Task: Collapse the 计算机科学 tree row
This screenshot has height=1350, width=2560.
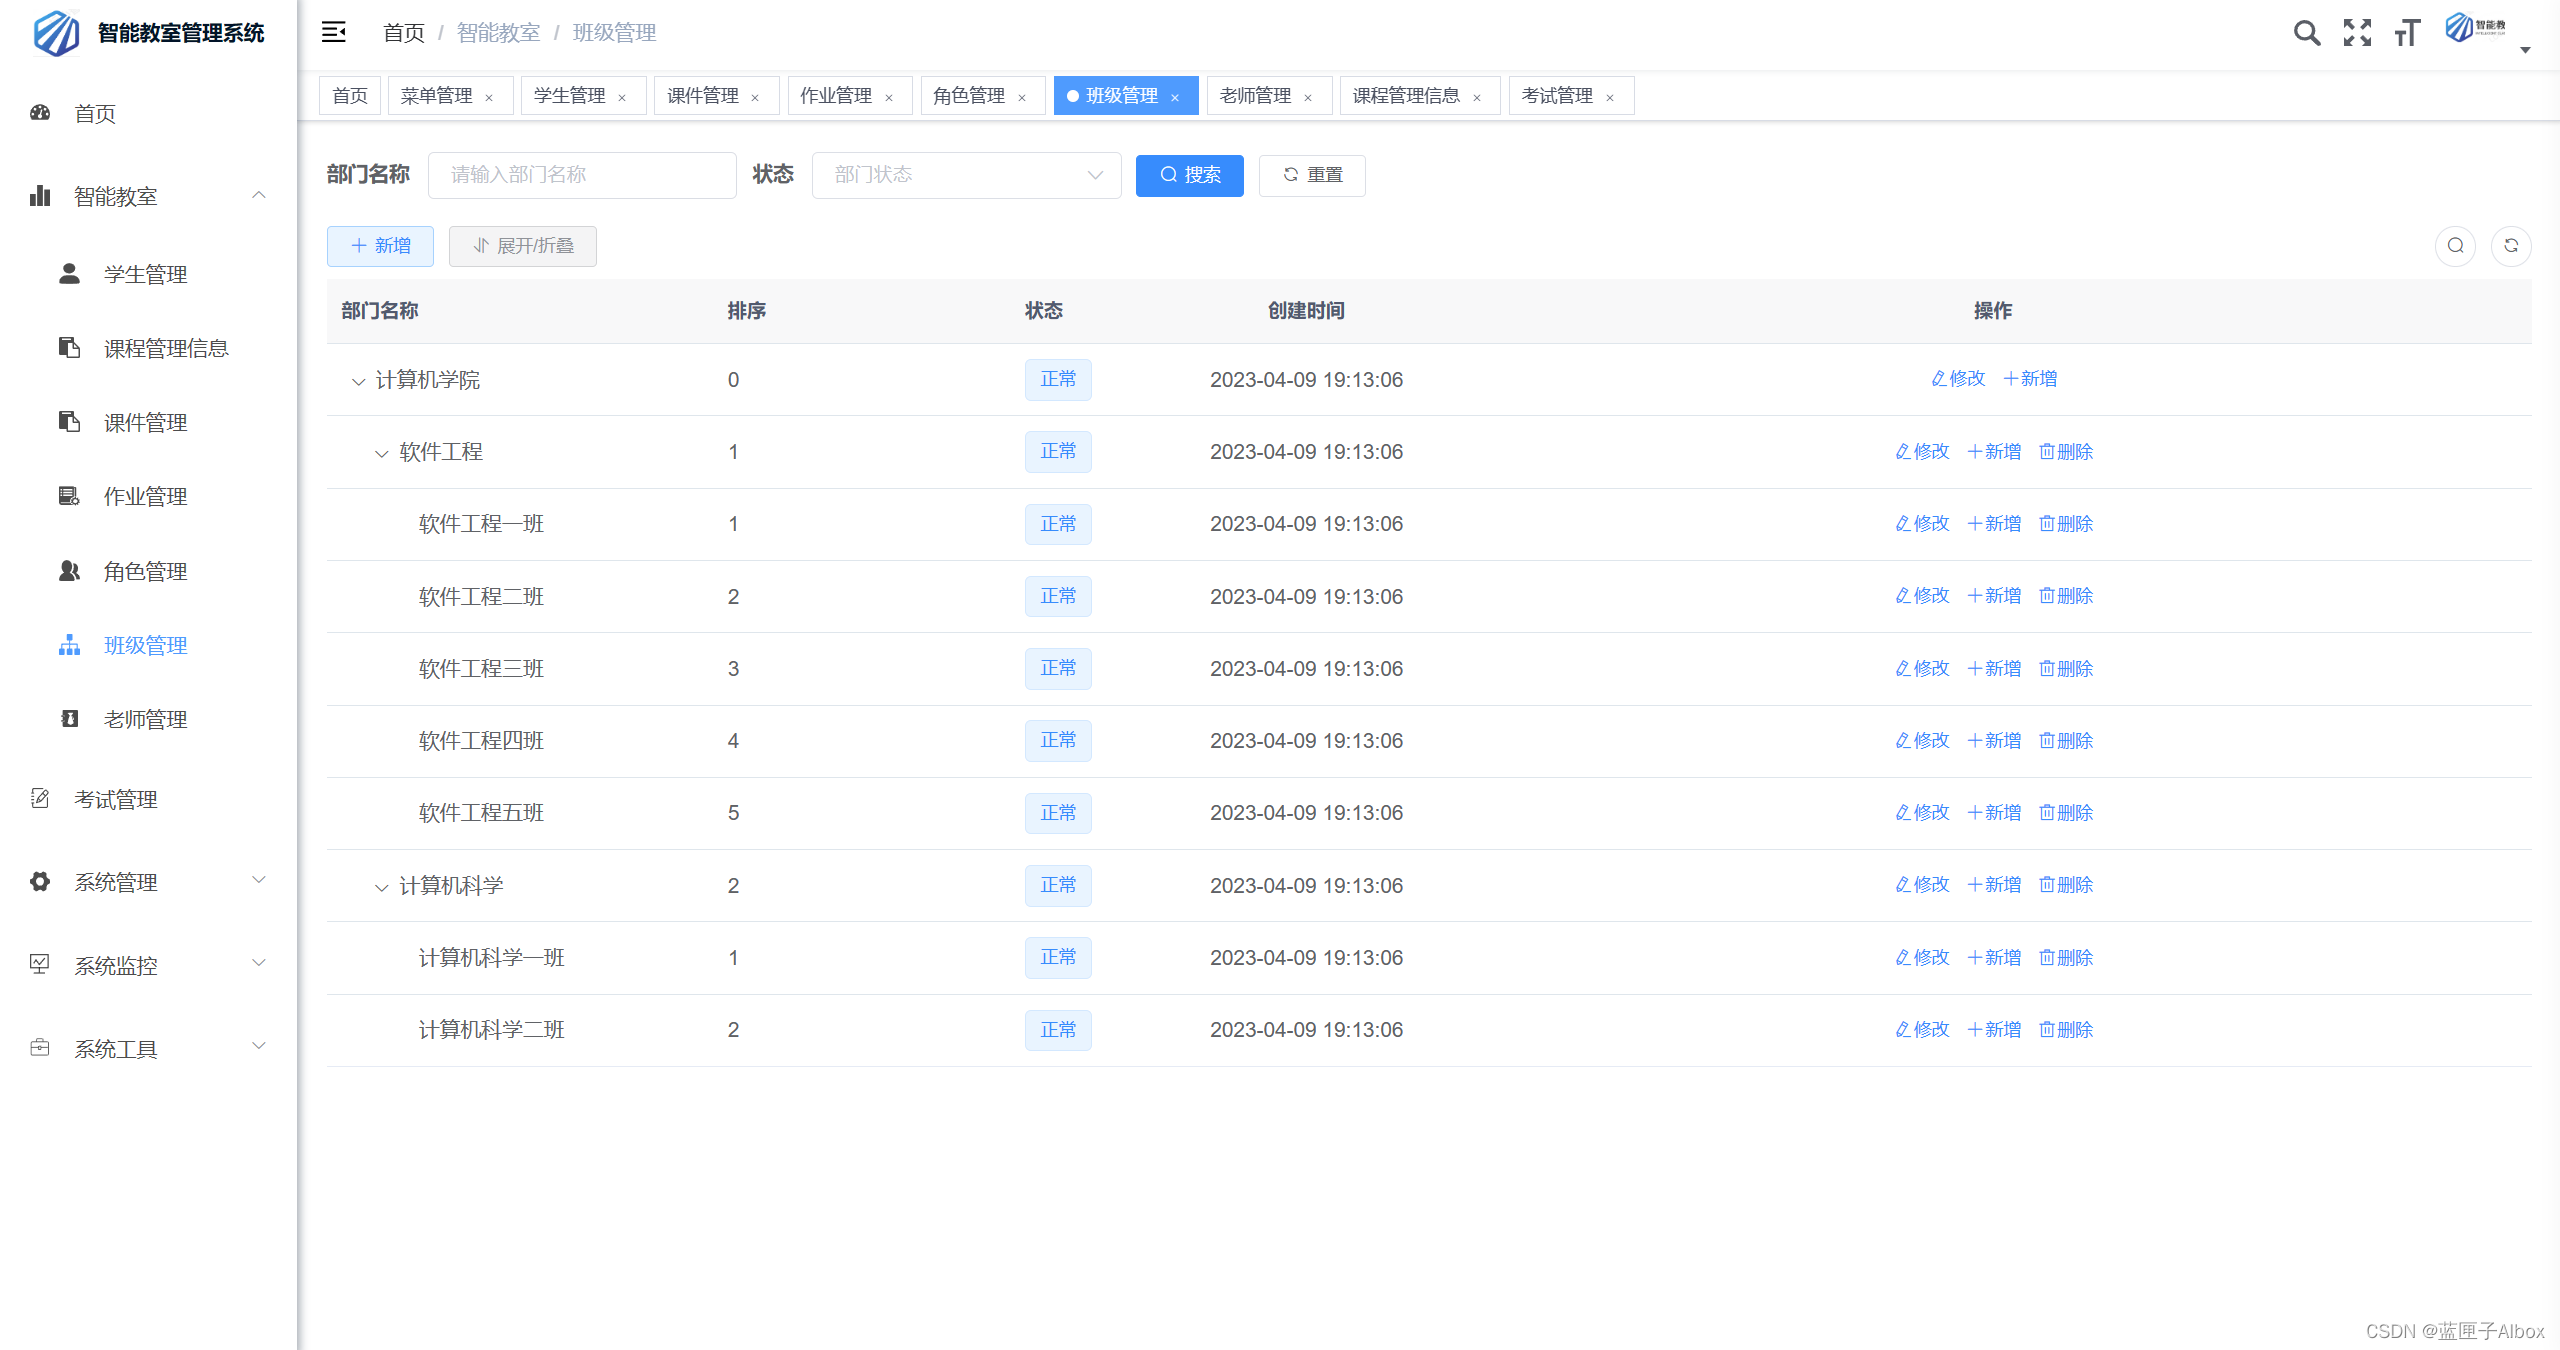Action: [381, 887]
